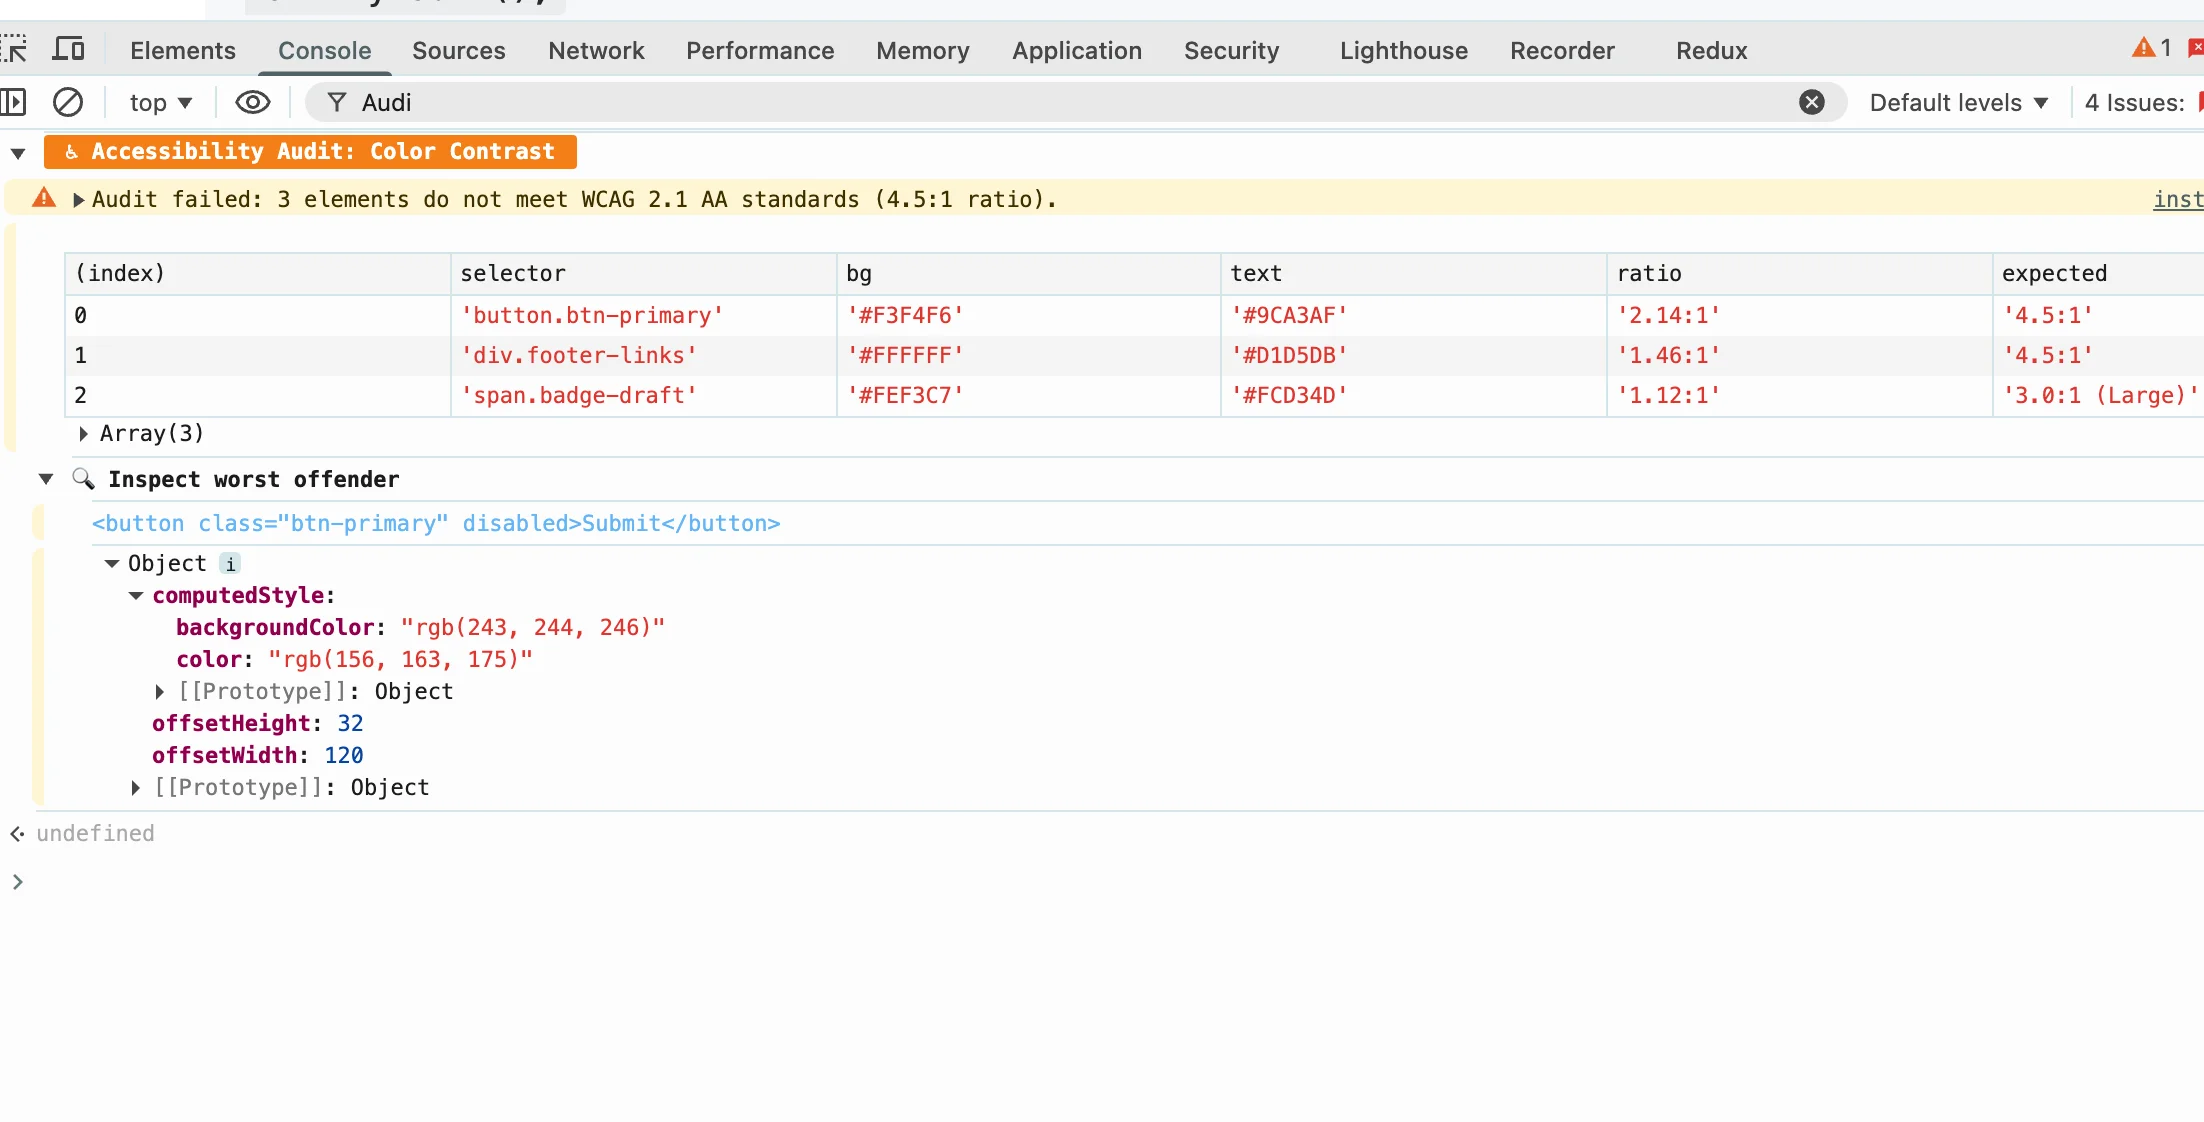The image size is (2204, 1122).
Task: Collapse the Object tree node
Action: coord(112,564)
